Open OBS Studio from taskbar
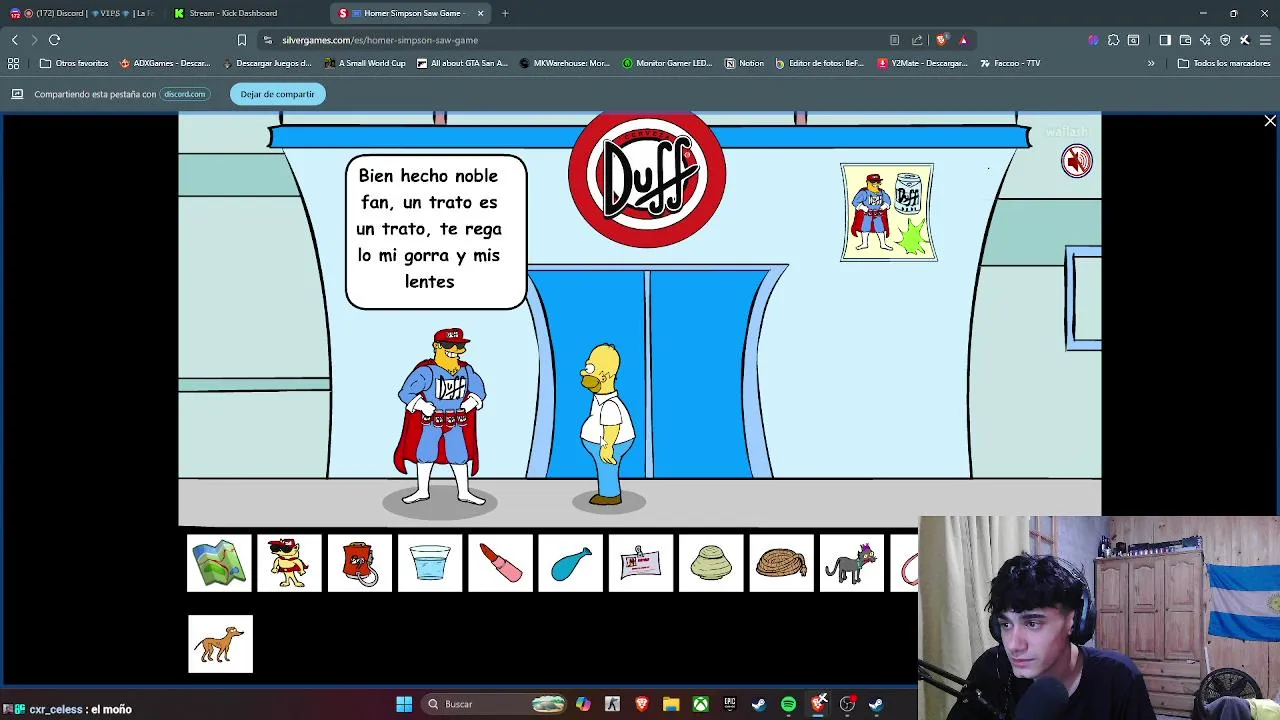The image size is (1280, 720). pyautogui.click(x=847, y=704)
